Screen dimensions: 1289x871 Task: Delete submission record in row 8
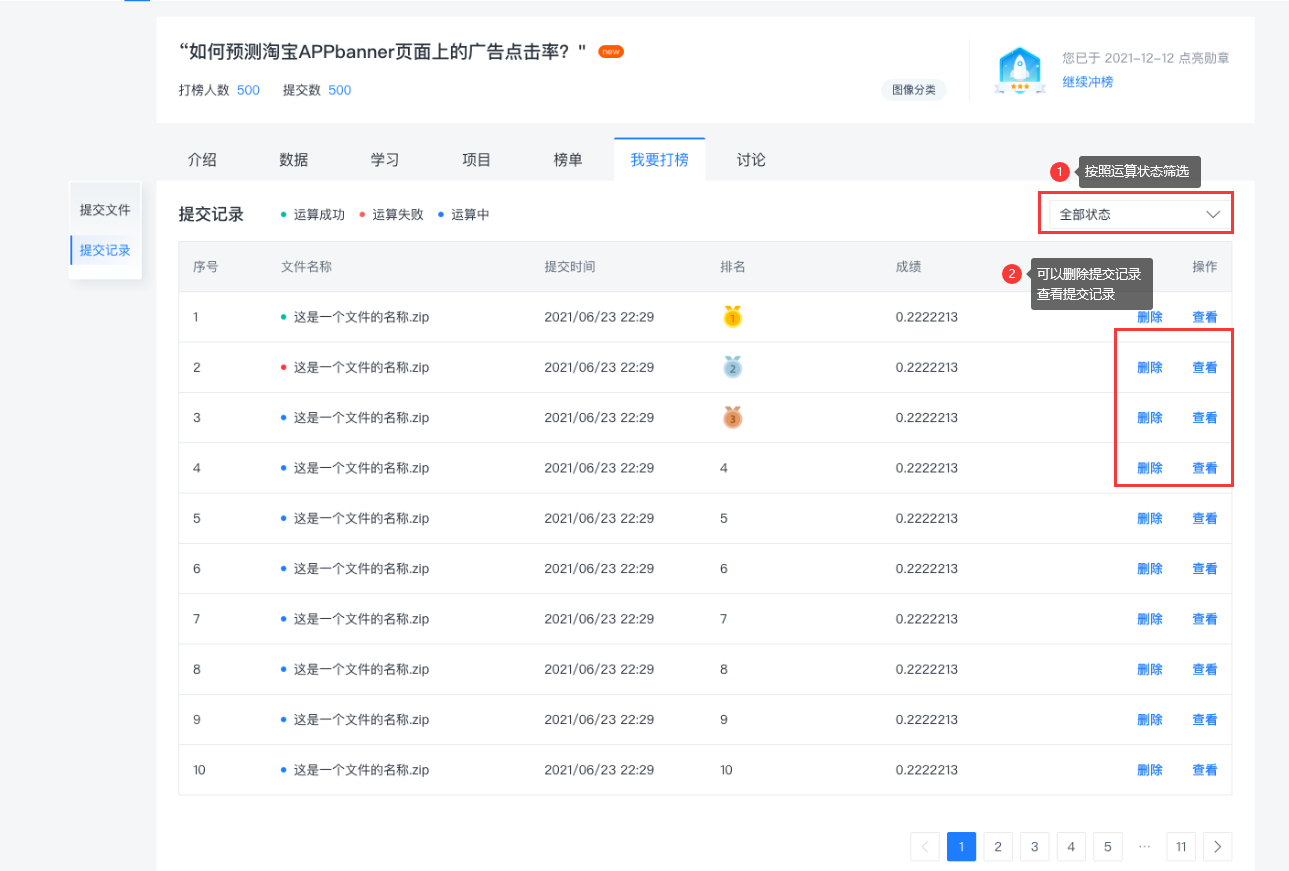[x=1150, y=669]
